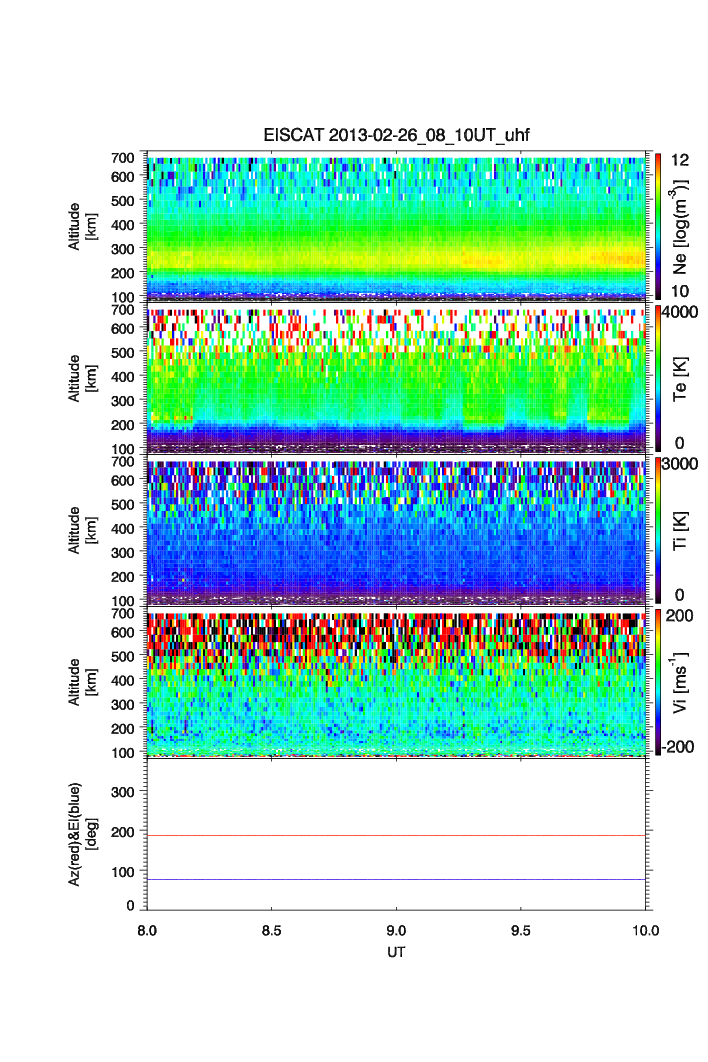
Task: Click the 10.0 tick label on UT axis
Action: click(645, 930)
